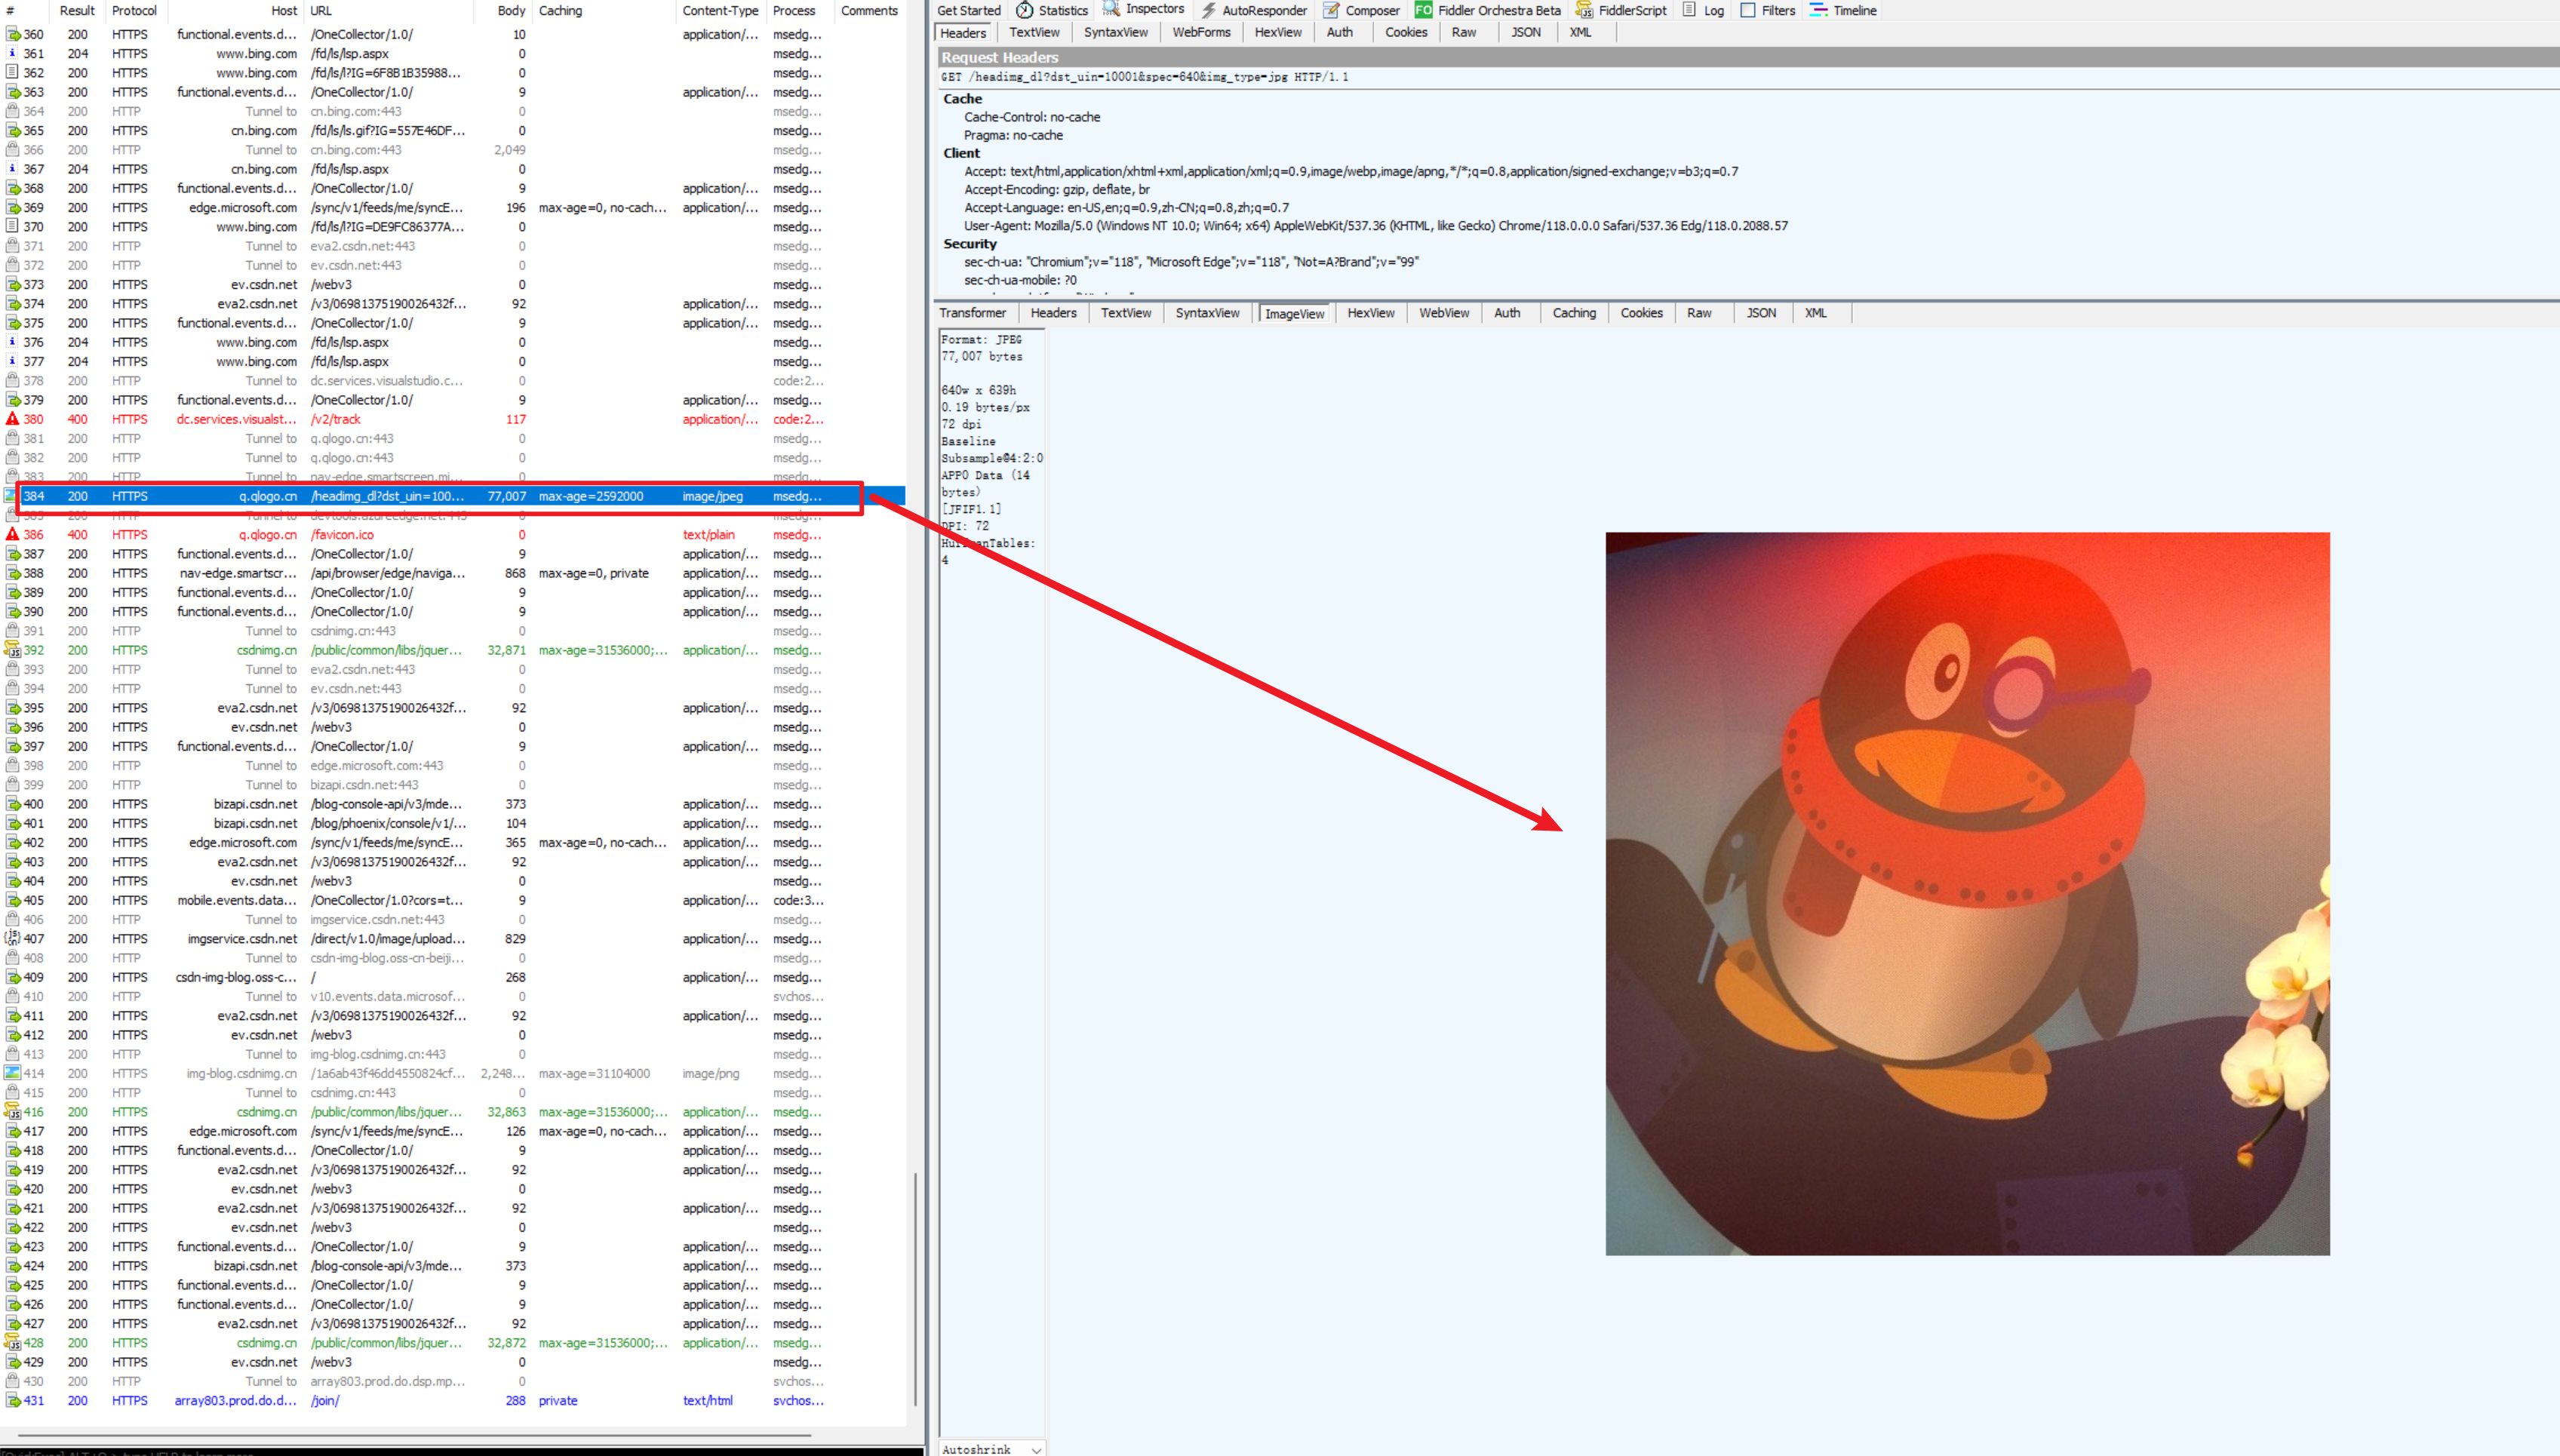The image size is (2560, 1456).
Task: Select session 380 /v2/track row
Action: [455, 419]
